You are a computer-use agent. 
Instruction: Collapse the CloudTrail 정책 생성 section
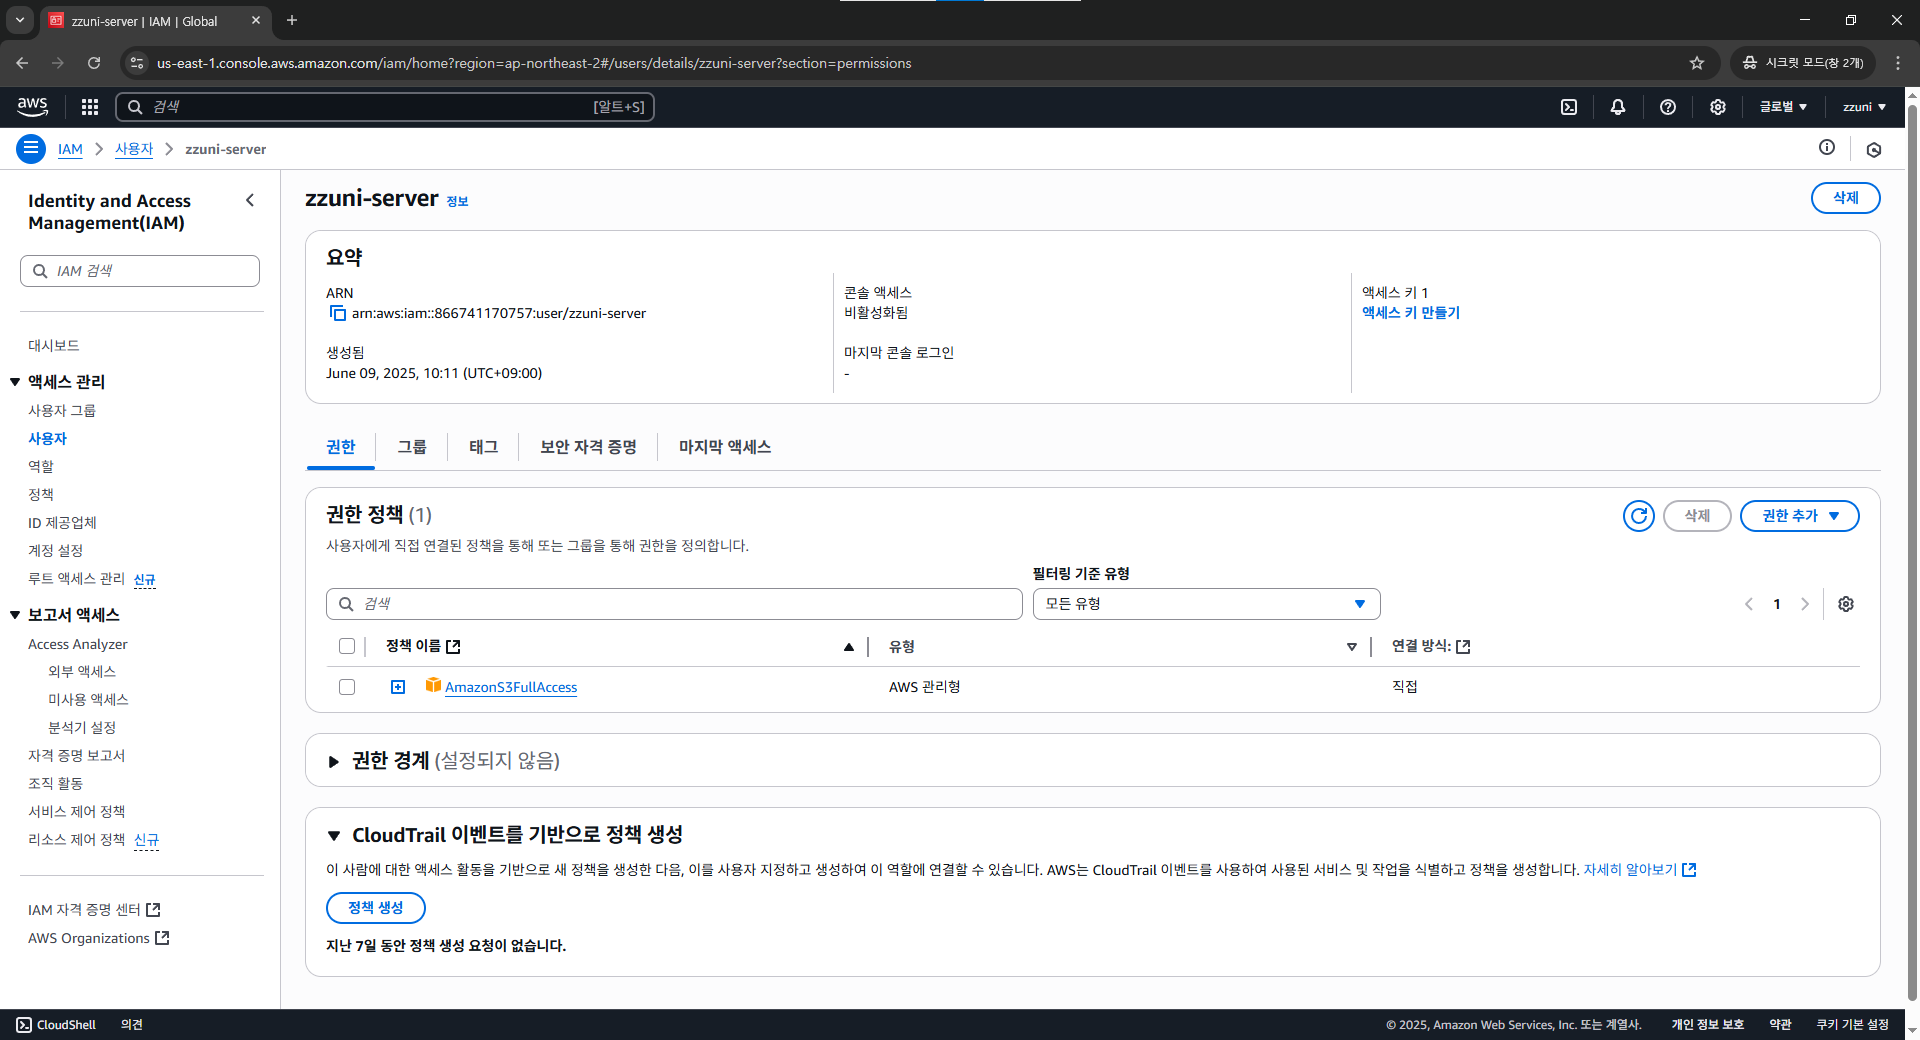(334, 836)
